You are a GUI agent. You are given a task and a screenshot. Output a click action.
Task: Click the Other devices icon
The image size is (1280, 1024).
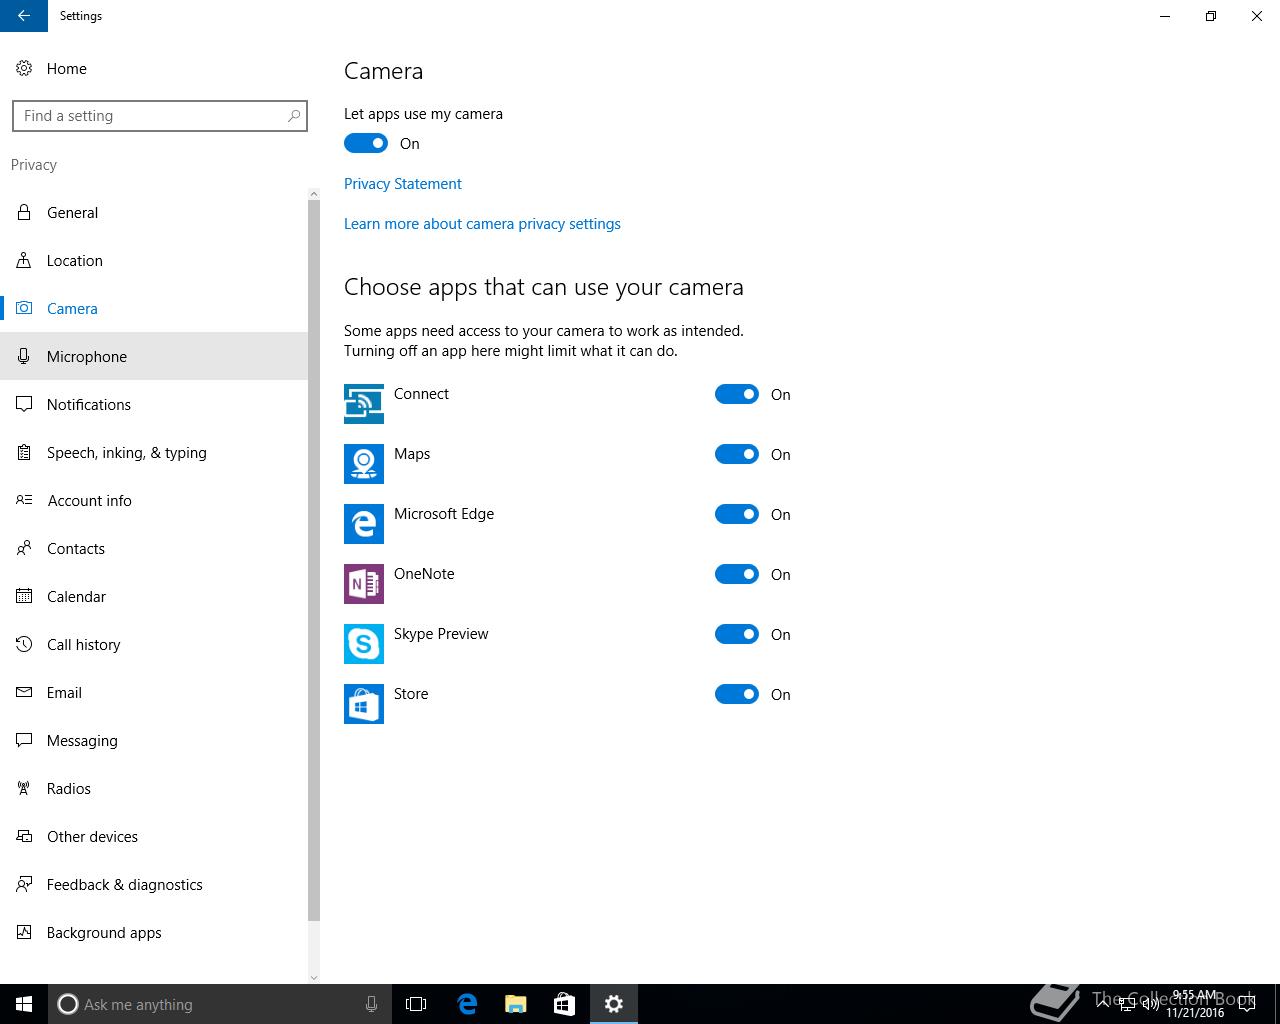point(24,837)
